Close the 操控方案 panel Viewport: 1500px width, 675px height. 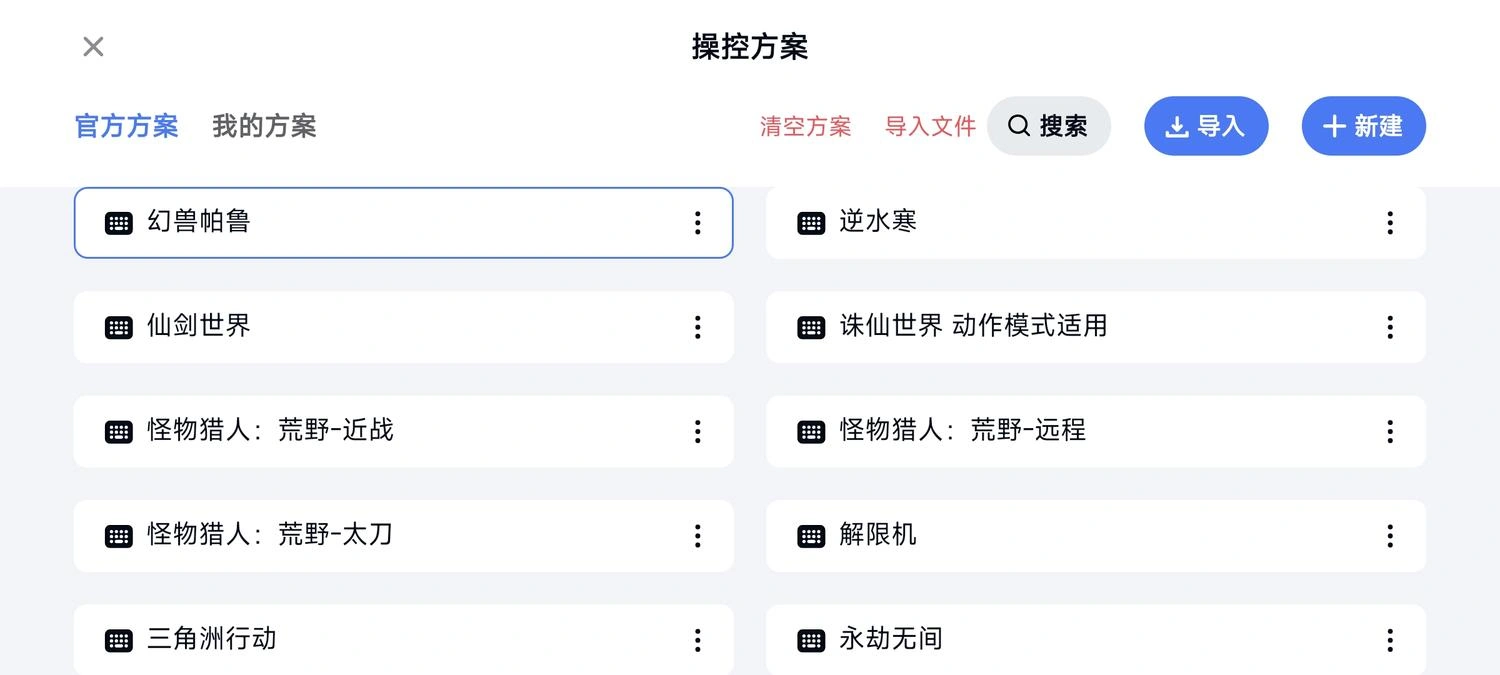[x=93, y=46]
